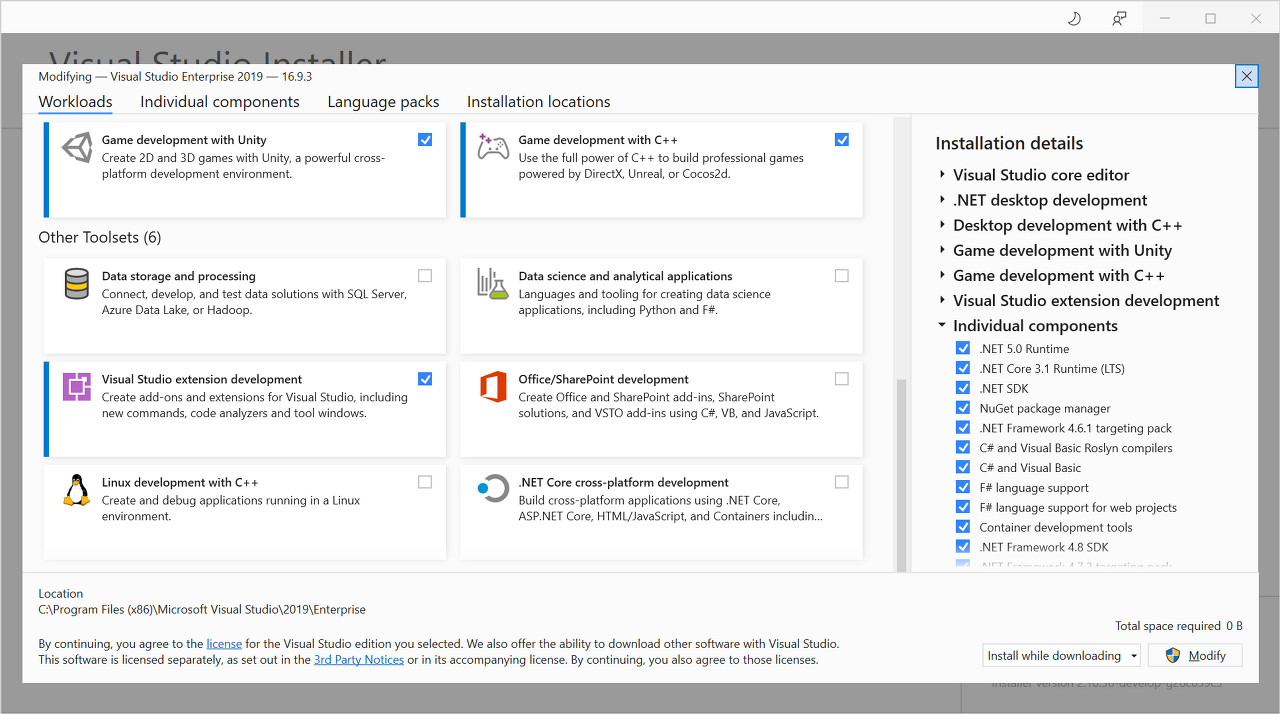The image size is (1280, 714).
Task: Click the .NET Core cross-platform icon
Action: pyautogui.click(x=493, y=489)
